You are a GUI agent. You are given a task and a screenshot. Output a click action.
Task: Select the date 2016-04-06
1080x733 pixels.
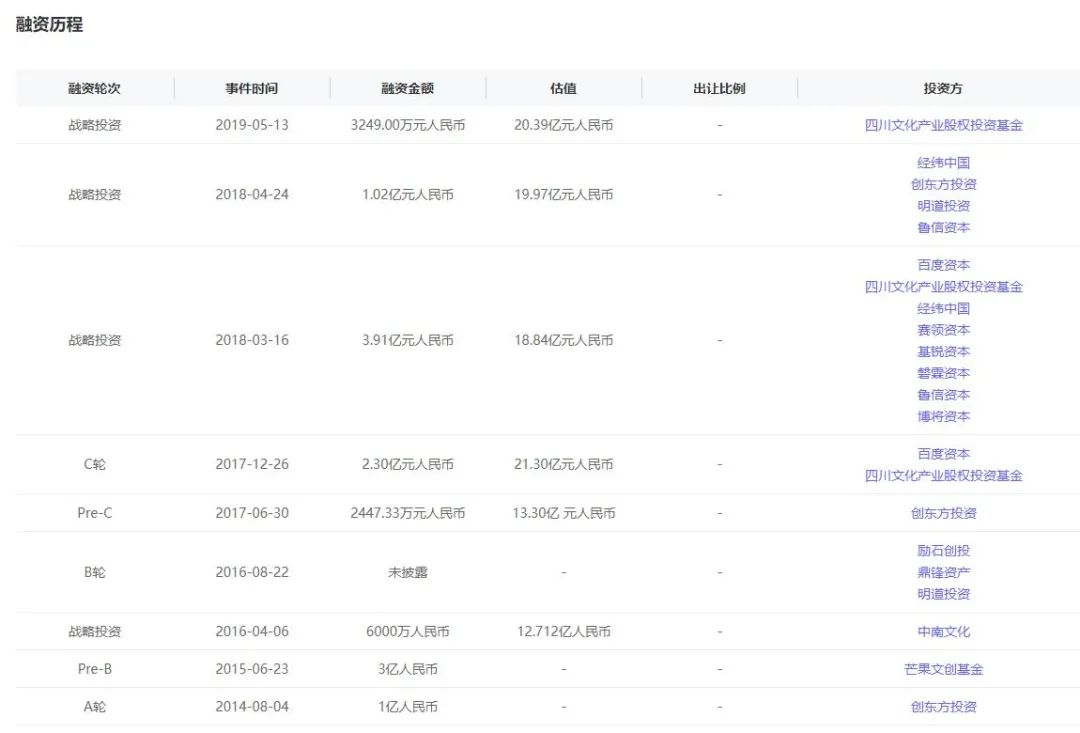[251, 631]
